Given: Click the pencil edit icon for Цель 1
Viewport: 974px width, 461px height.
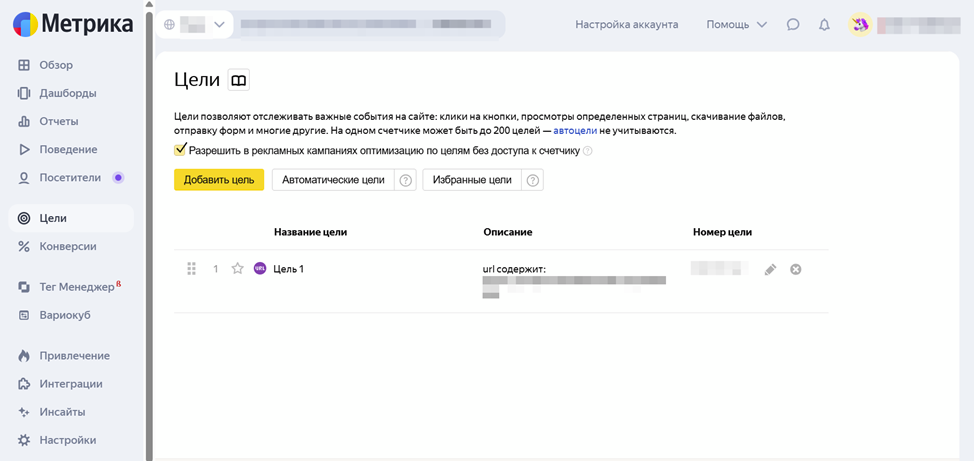Looking at the screenshot, I should tap(770, 269).
